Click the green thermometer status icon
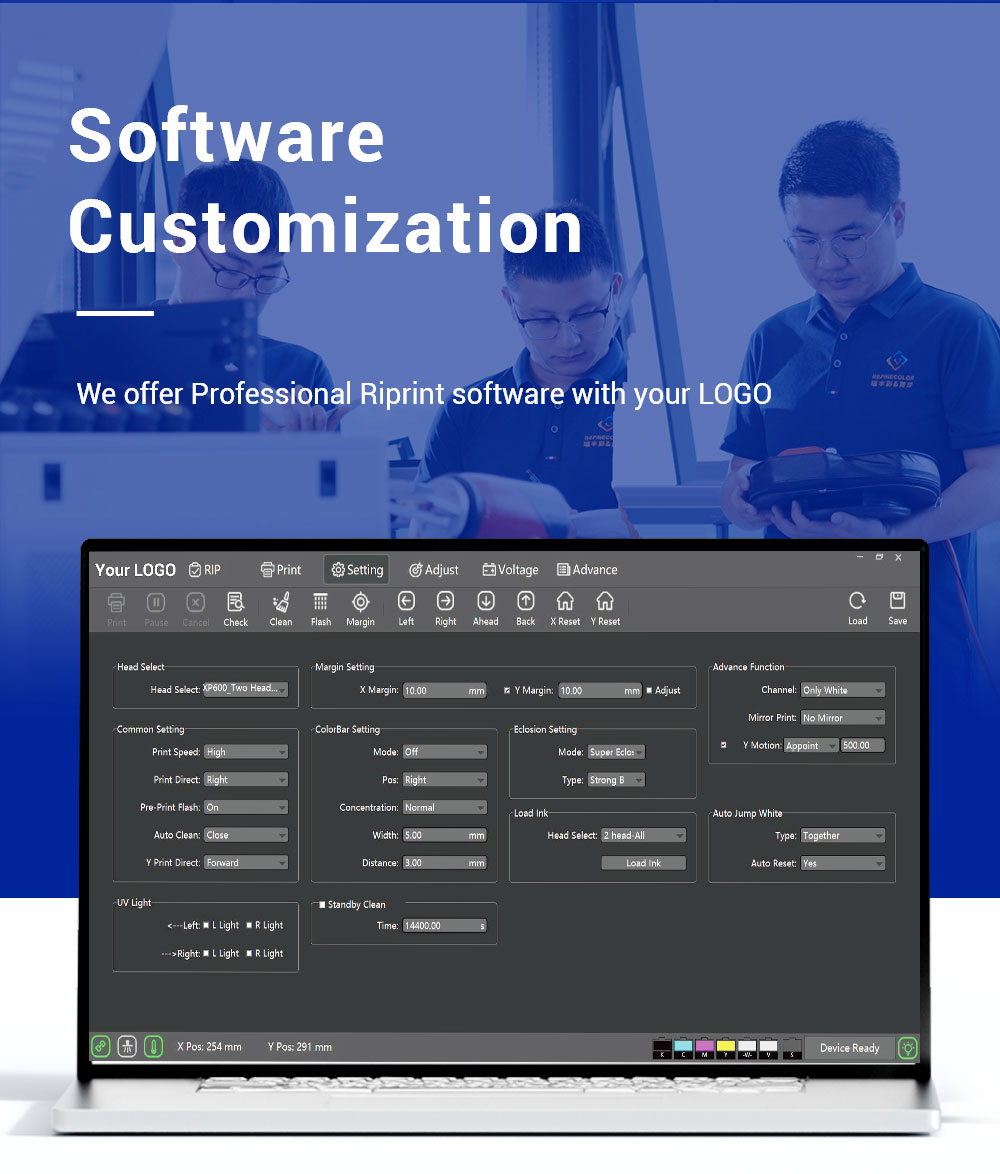Image resolution: width=1000 pixels, height=1174 pixels. [x=153, y=1046]
